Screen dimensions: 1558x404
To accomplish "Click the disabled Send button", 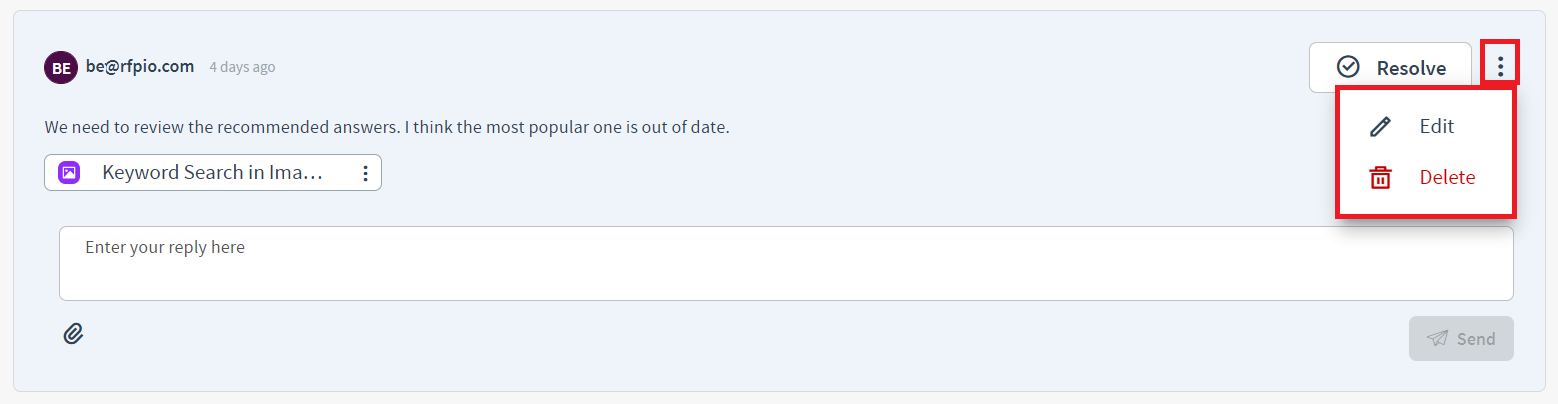I will [x=1461, y=338].
